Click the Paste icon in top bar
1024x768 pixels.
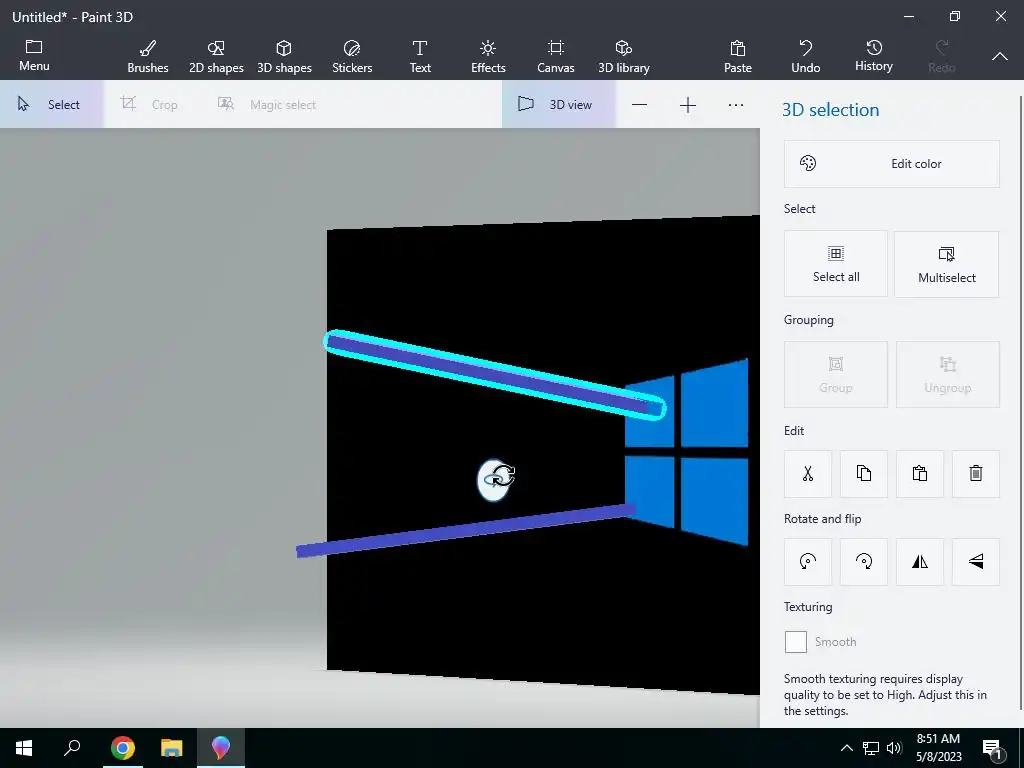(x=737, y=56)
